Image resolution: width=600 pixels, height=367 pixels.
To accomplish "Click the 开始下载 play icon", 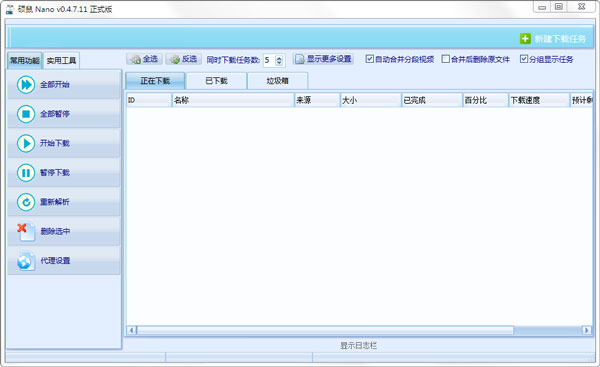I will click(x=26, y=143).
